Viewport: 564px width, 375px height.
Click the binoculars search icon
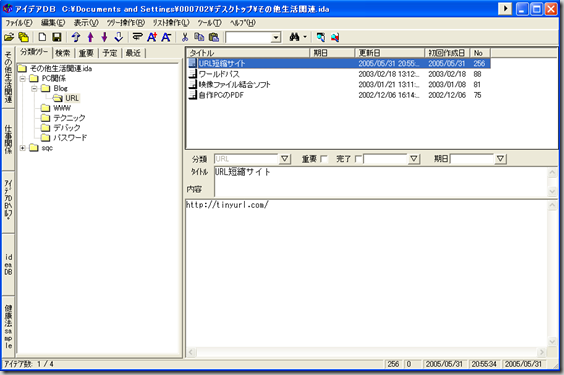(294, 37)
